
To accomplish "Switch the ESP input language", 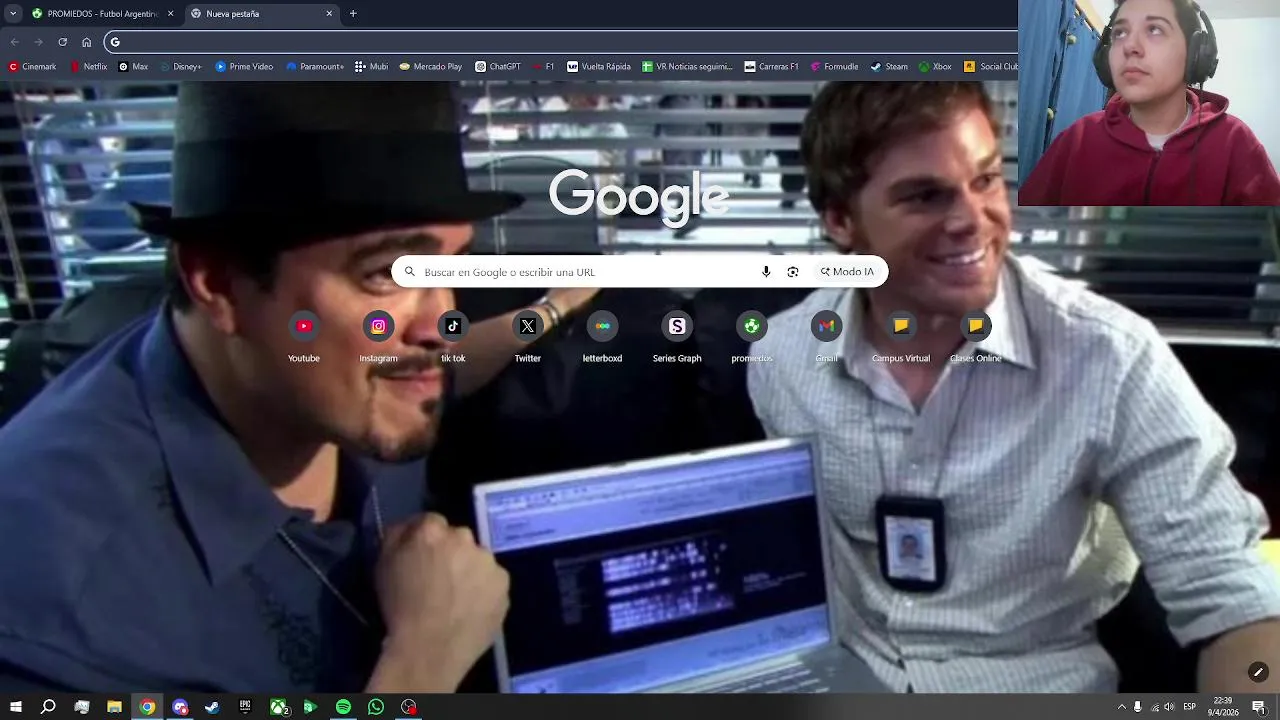I will (1190, 707).
